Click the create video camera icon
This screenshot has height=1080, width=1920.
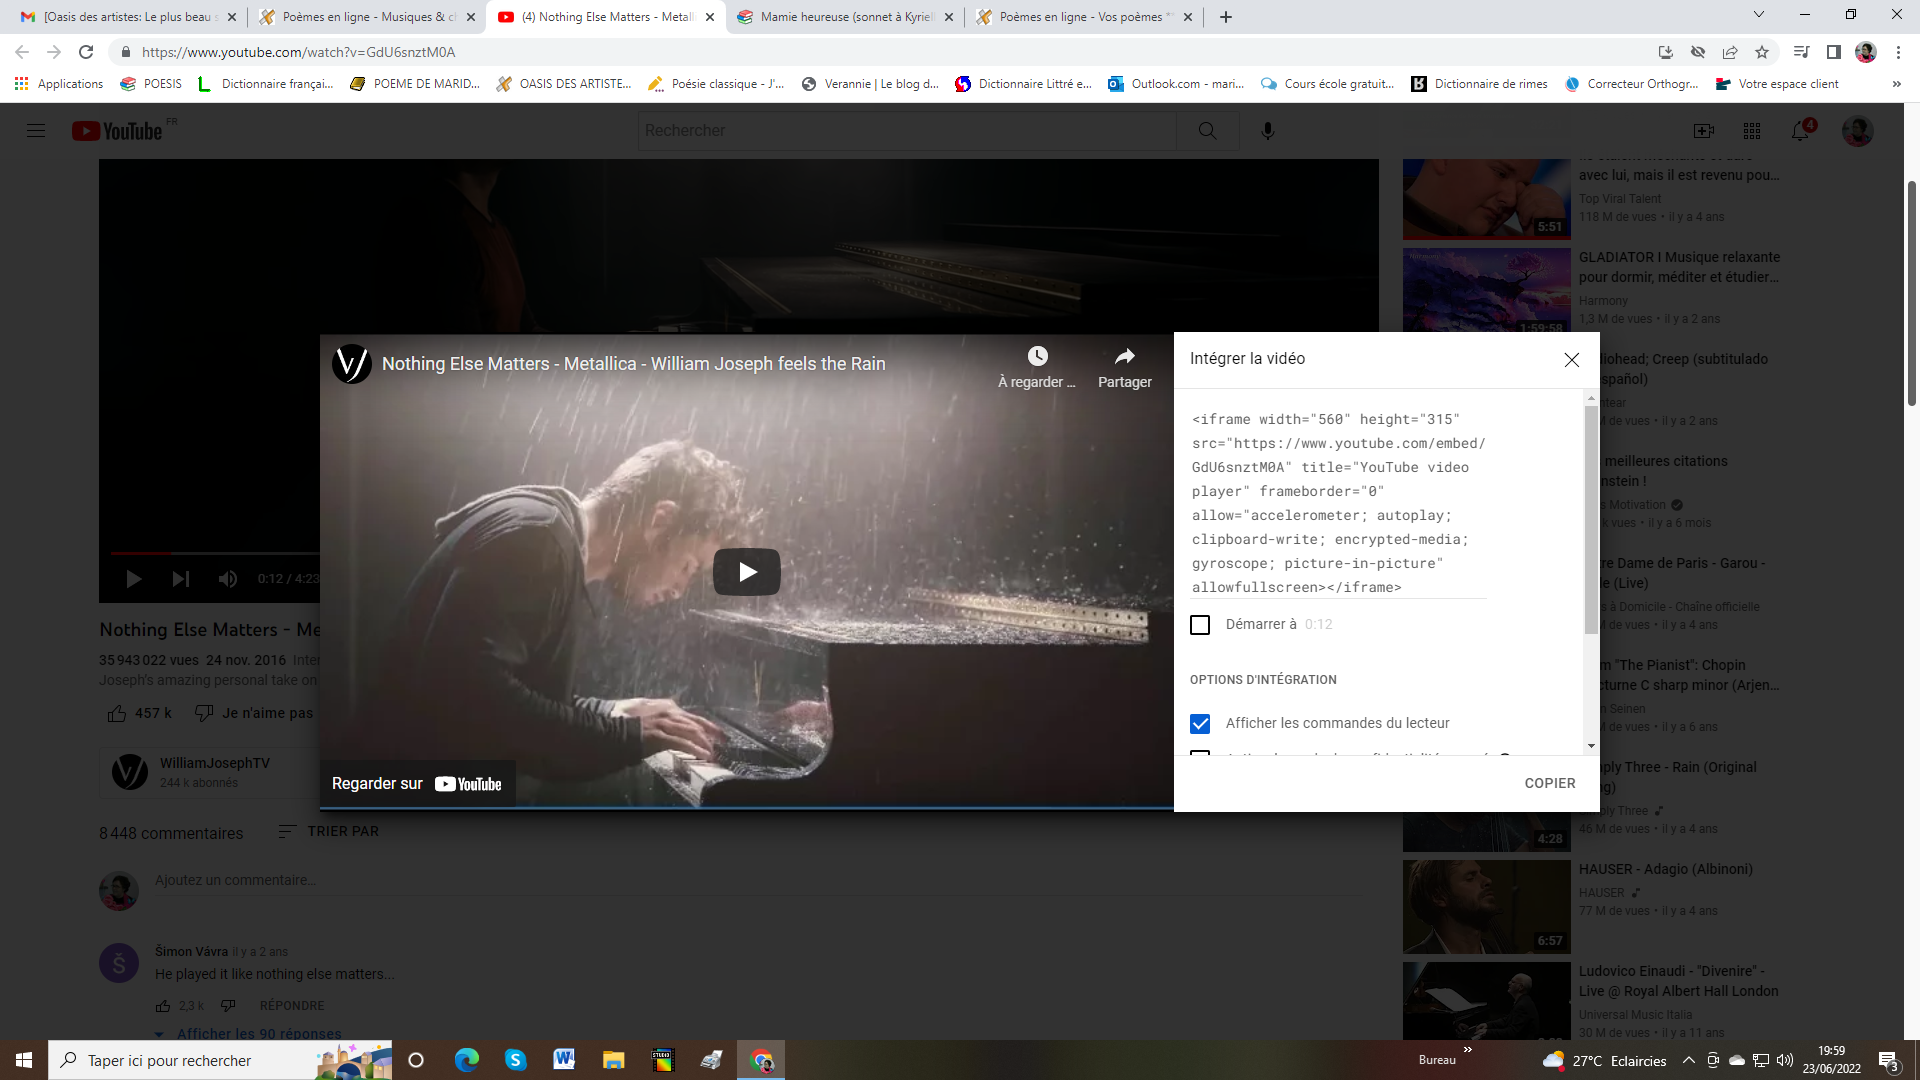1703,131
